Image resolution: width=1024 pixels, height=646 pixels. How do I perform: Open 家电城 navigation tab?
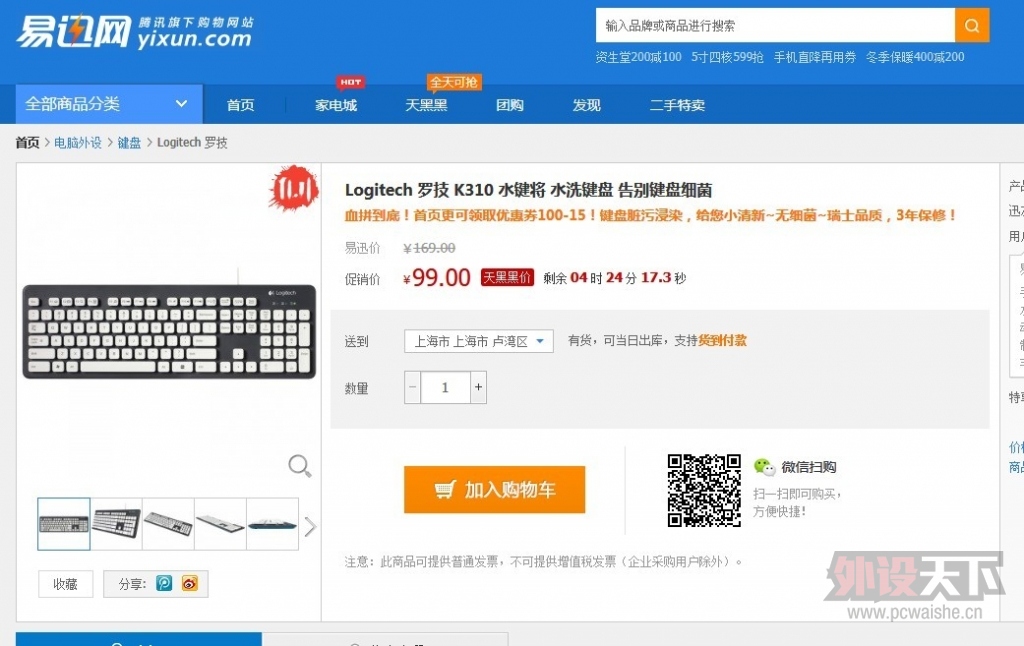pyautogui.click(x=336, y=105)
